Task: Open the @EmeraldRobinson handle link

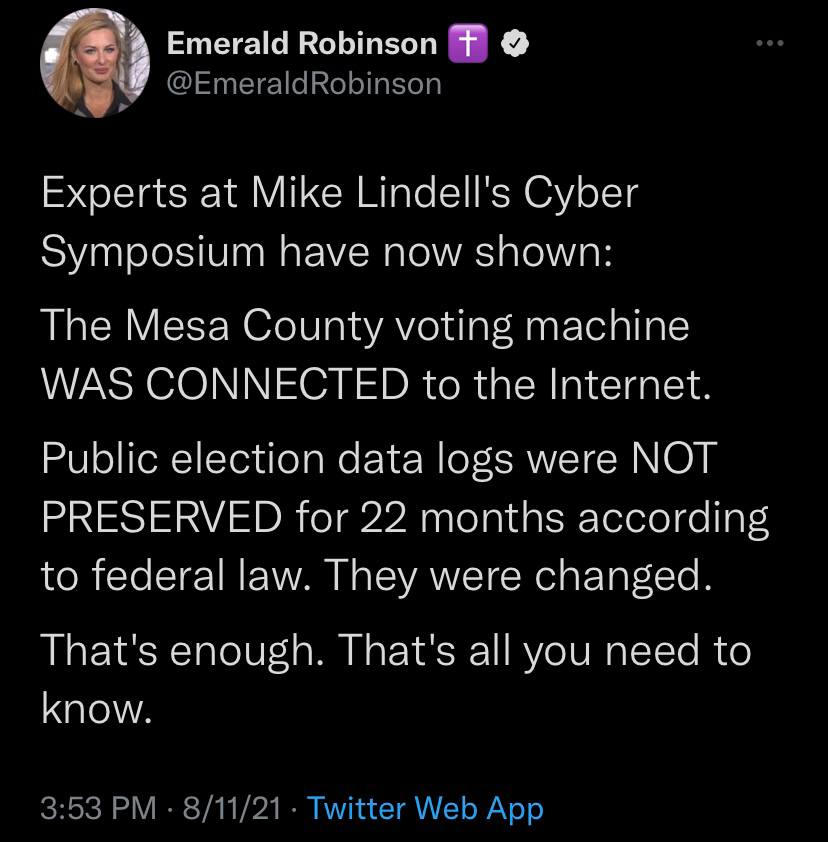Action: pyautogui.click(x=303, y=83)
